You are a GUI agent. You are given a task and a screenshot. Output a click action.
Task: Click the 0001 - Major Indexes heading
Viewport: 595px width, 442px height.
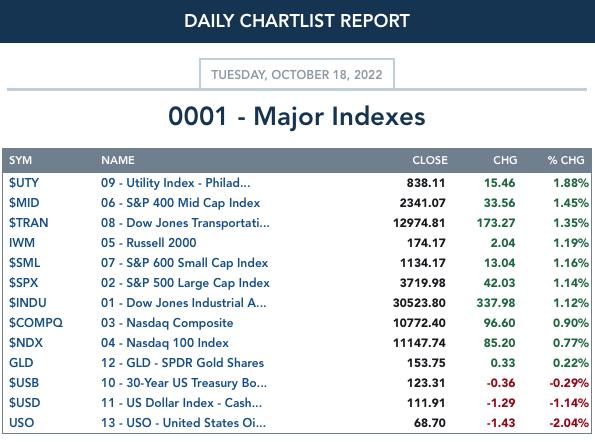[297, 116]
